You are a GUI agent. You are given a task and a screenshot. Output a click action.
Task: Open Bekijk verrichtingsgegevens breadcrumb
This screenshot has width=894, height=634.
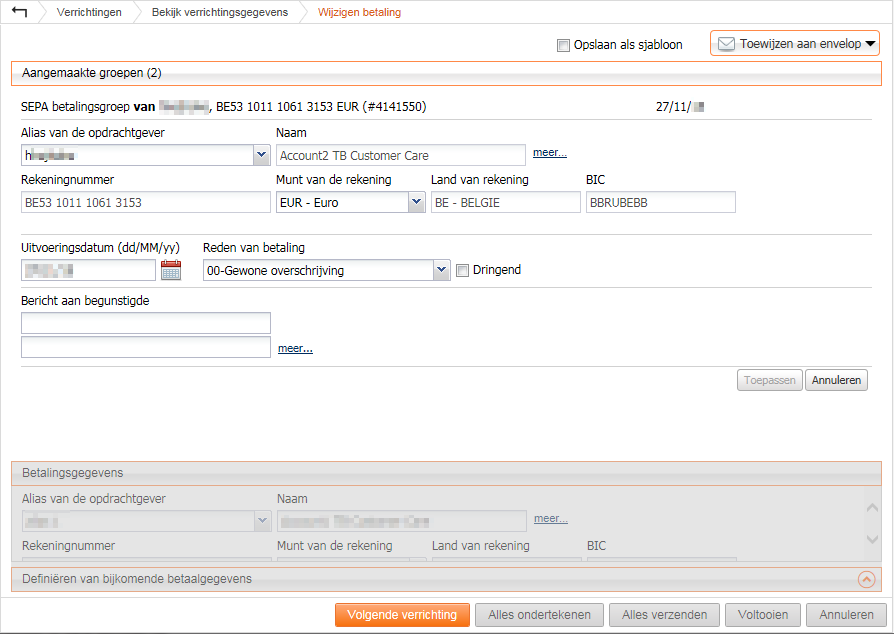pyautogui.click(x=219, y=13)
